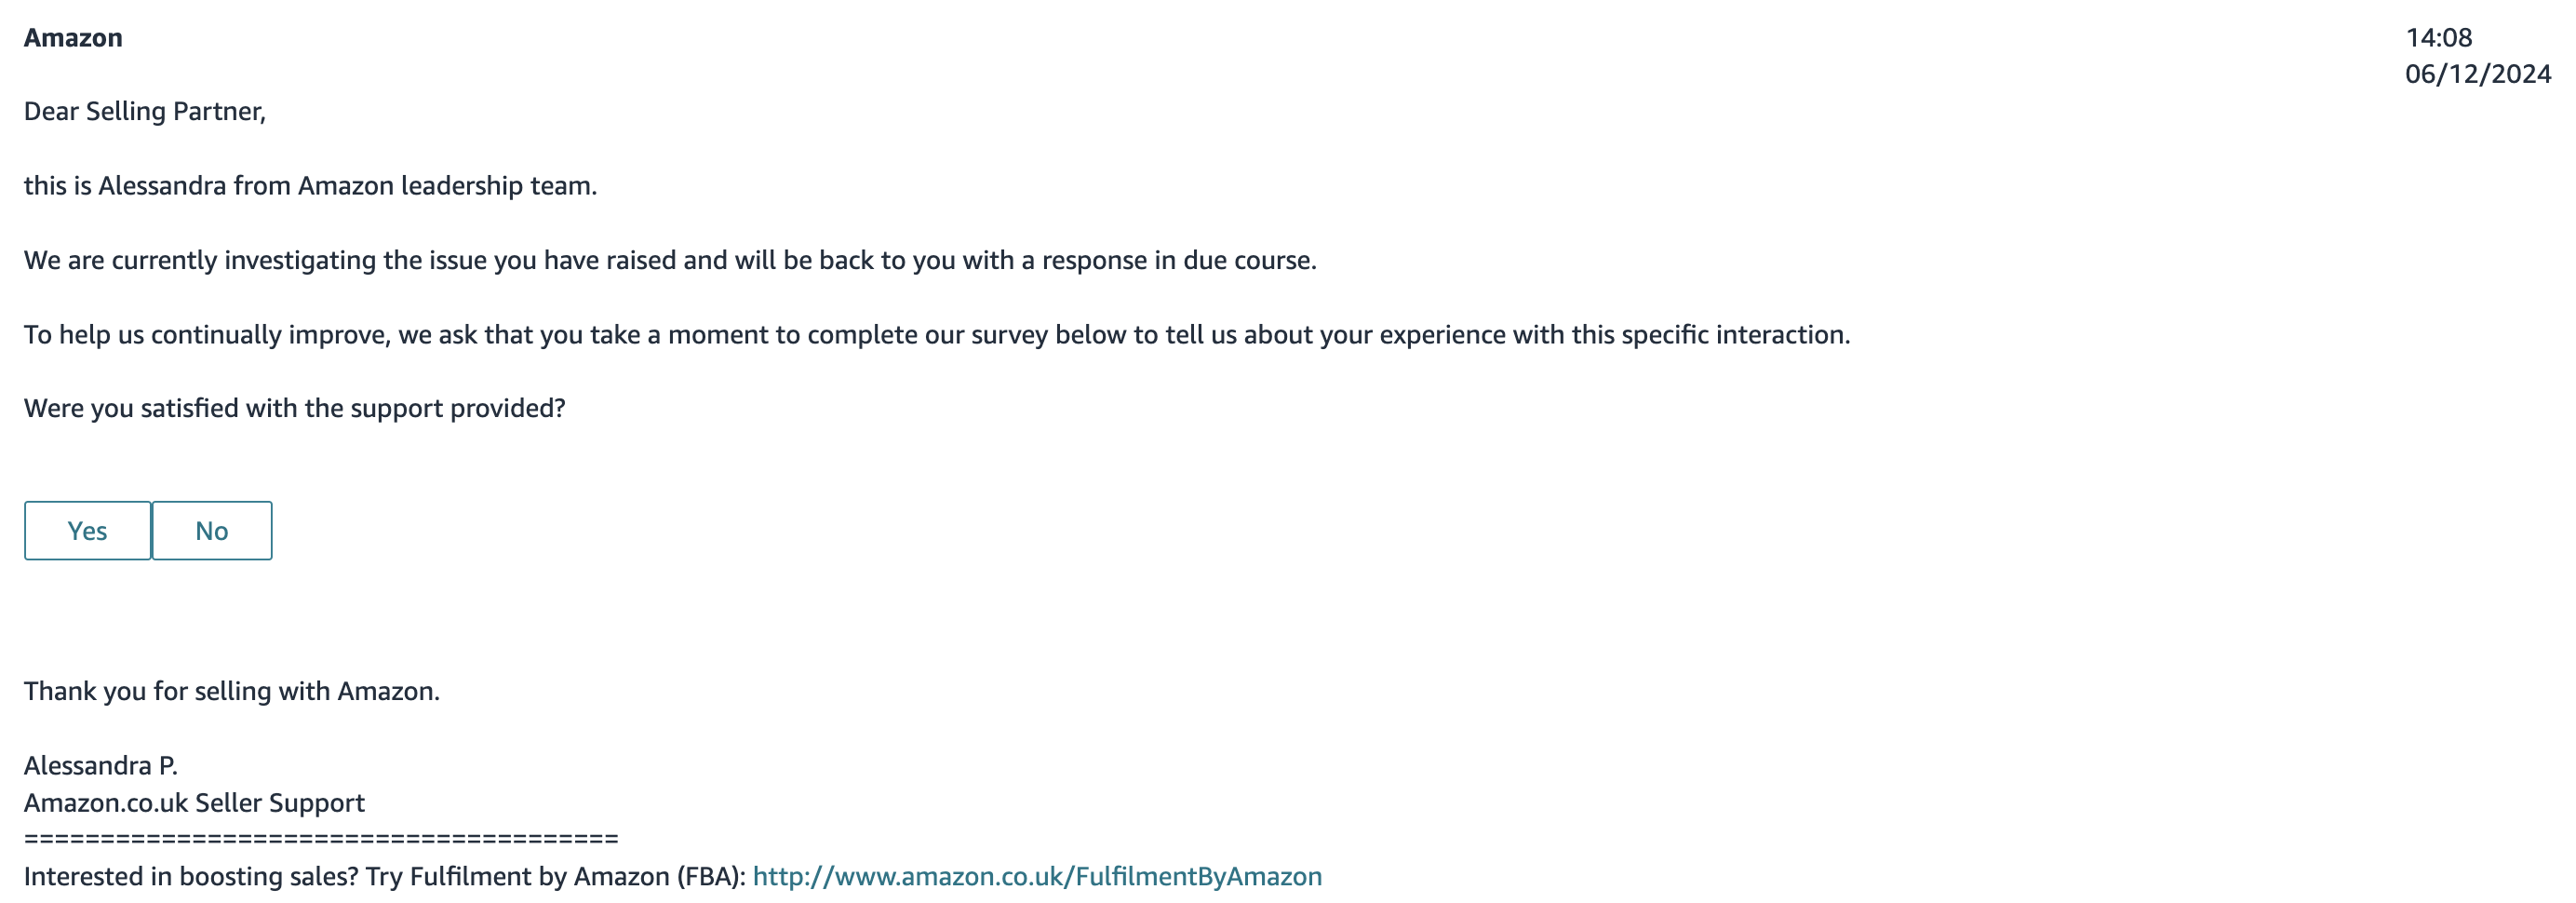Answer No to the satisfaction survey
This screenshot has width=2576, height=903.
212,530
